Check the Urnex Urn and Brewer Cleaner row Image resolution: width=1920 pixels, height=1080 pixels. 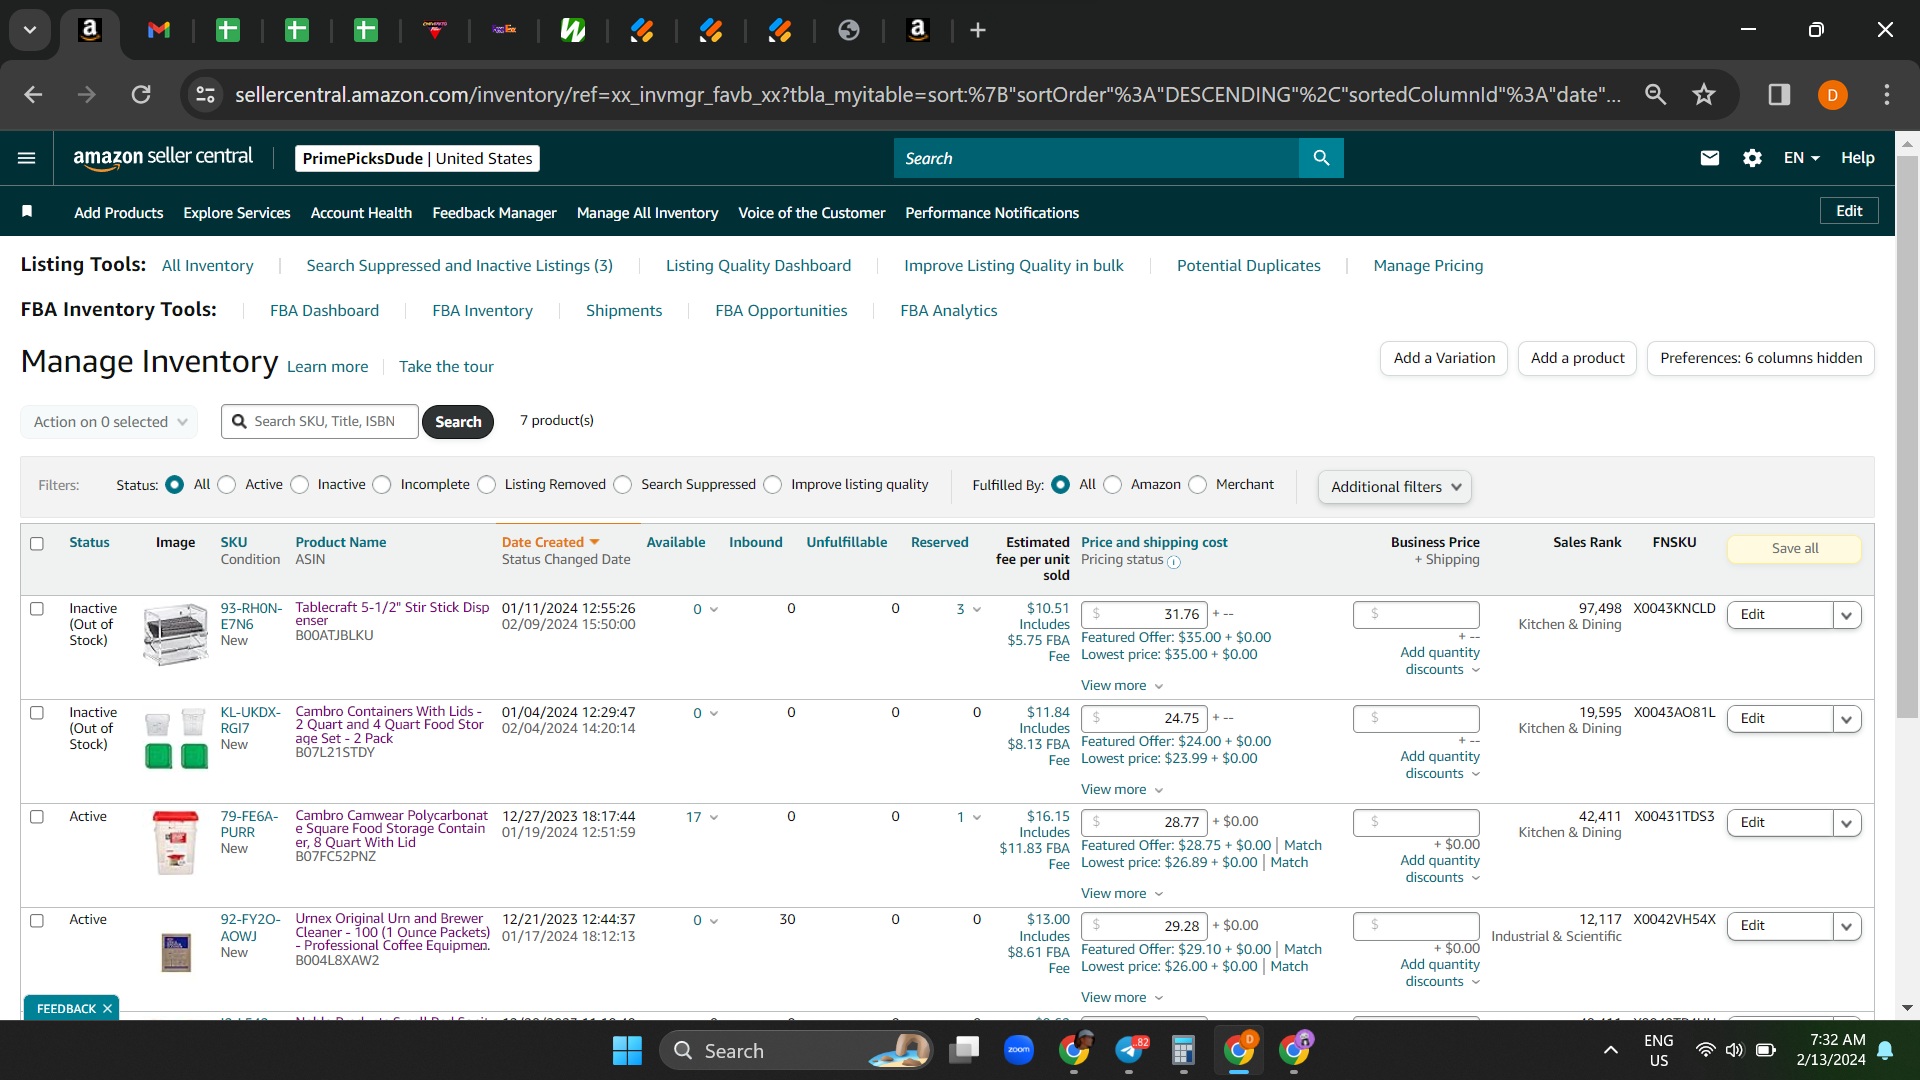[37, 921]
